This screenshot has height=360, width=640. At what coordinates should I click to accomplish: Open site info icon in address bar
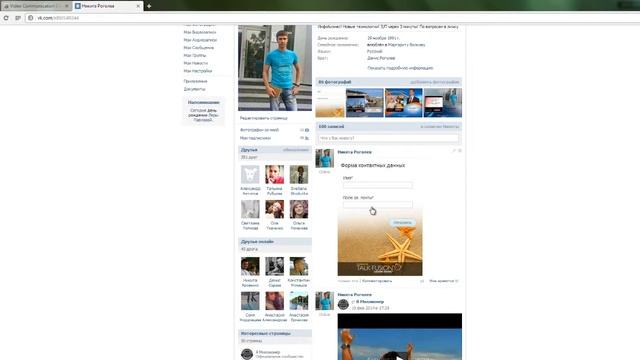(30, 18)
